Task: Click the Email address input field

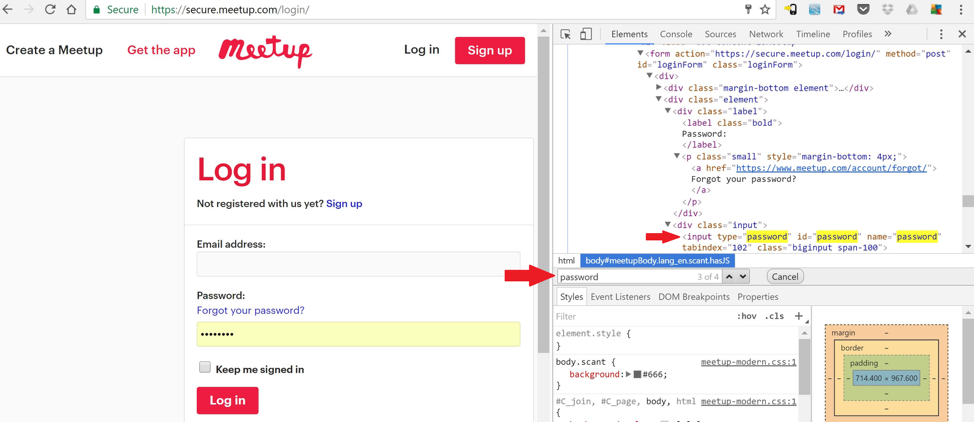Action: point(358,264)
